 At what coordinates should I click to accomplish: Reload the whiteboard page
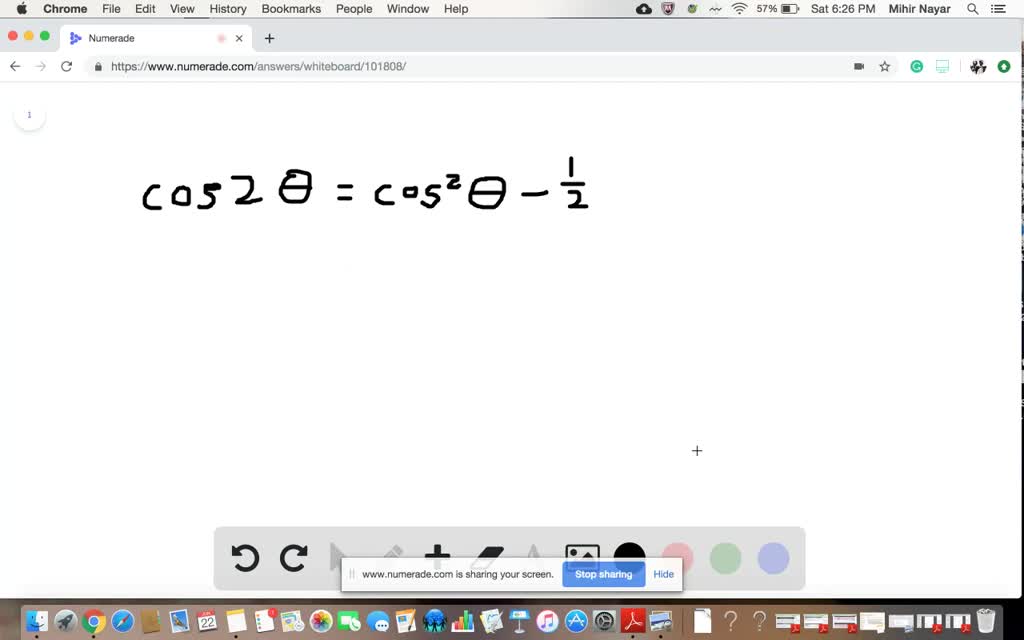(66, 66)
